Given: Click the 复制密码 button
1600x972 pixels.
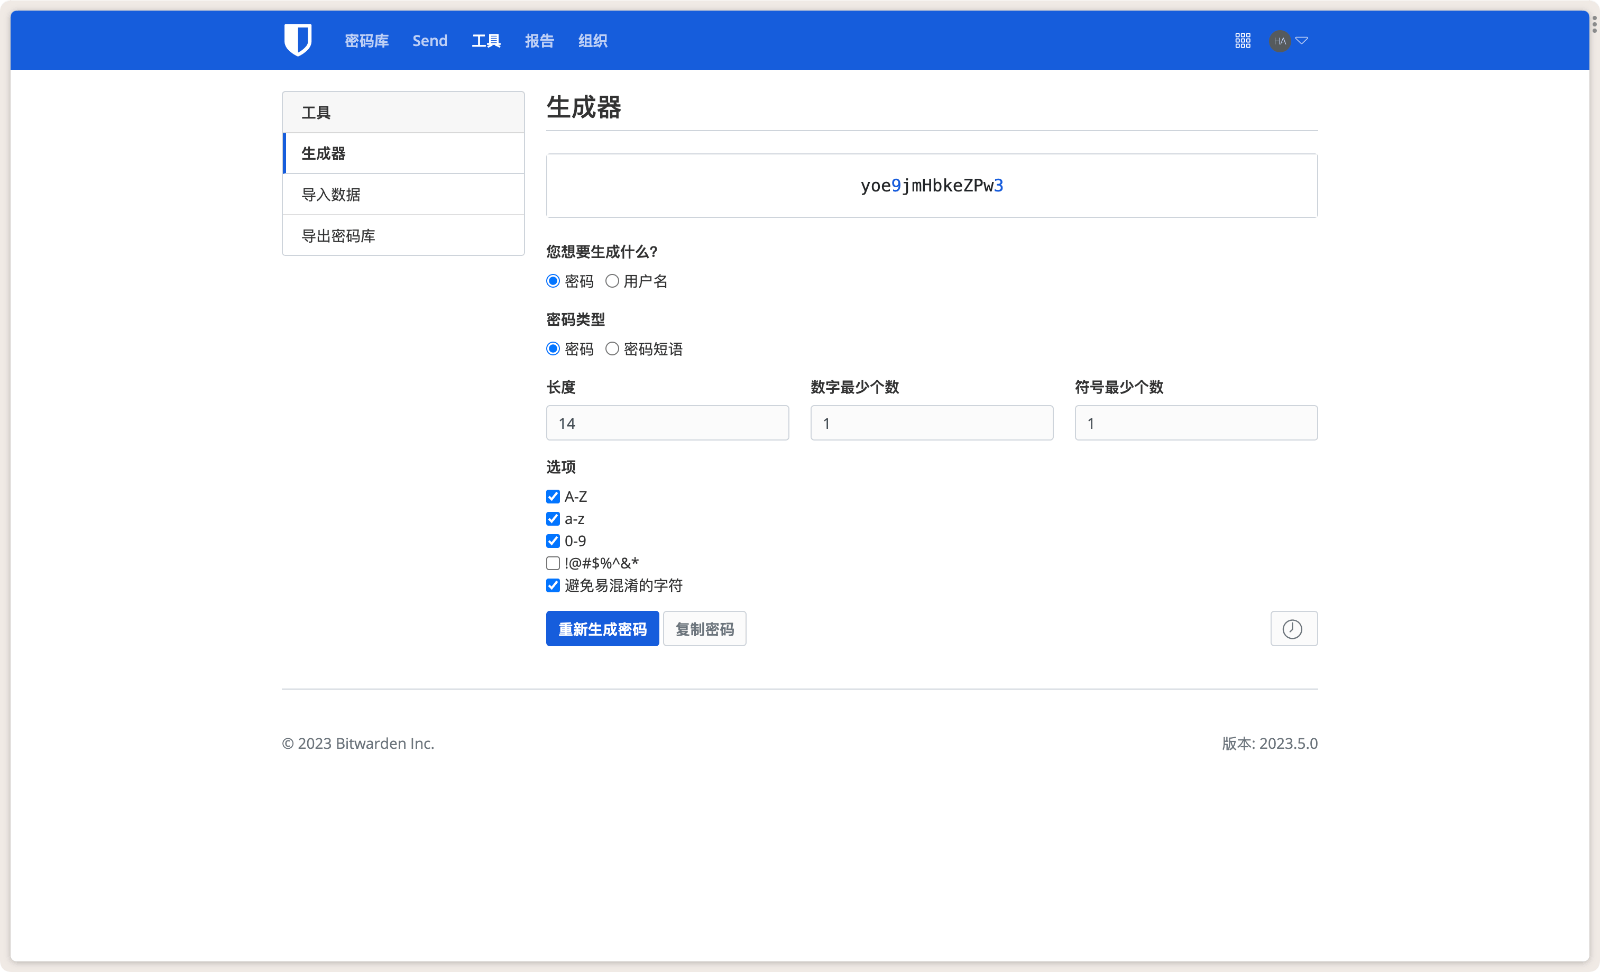Looking at the screenshot, I should click(705, 629).
